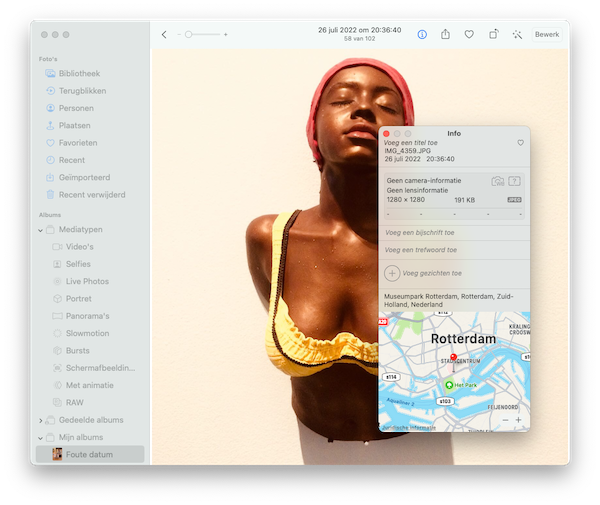600x505 pixels.
Task: Click the zoom in plus icon
Action: click(x=226, y=34)
